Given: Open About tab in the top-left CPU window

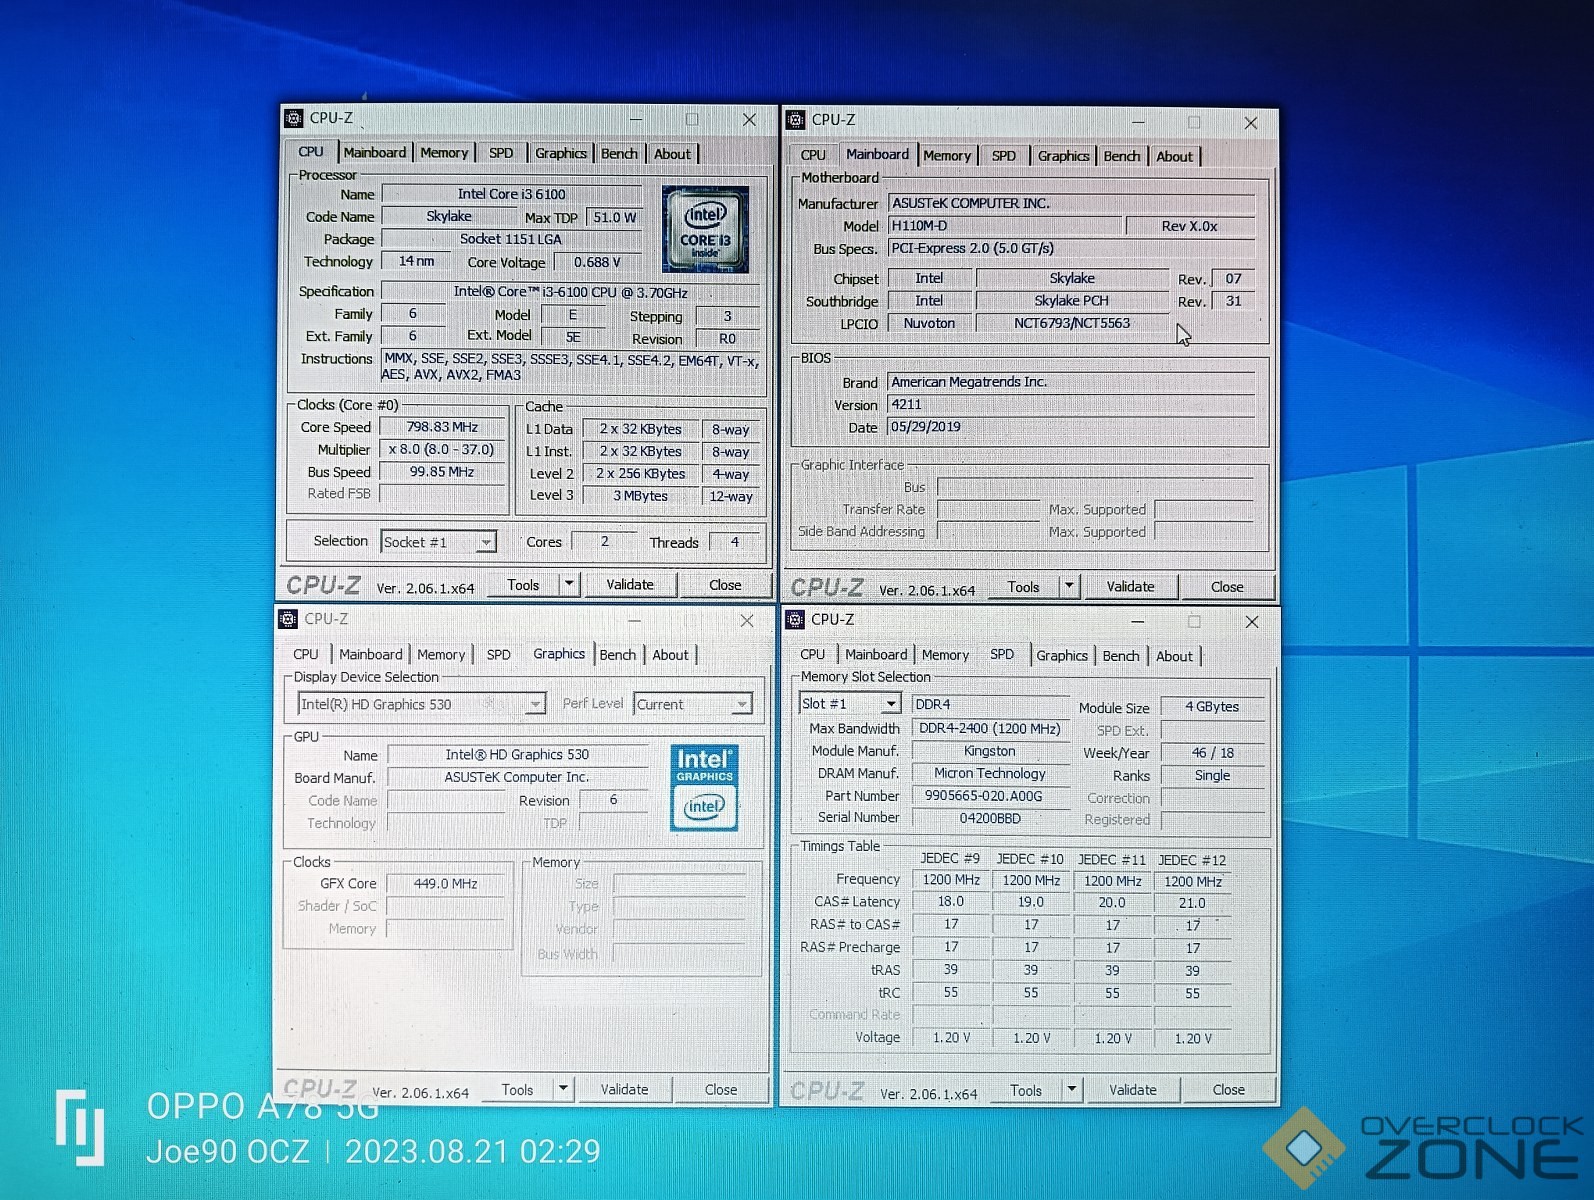Looking at the screenshot, I should pos(672,154).
